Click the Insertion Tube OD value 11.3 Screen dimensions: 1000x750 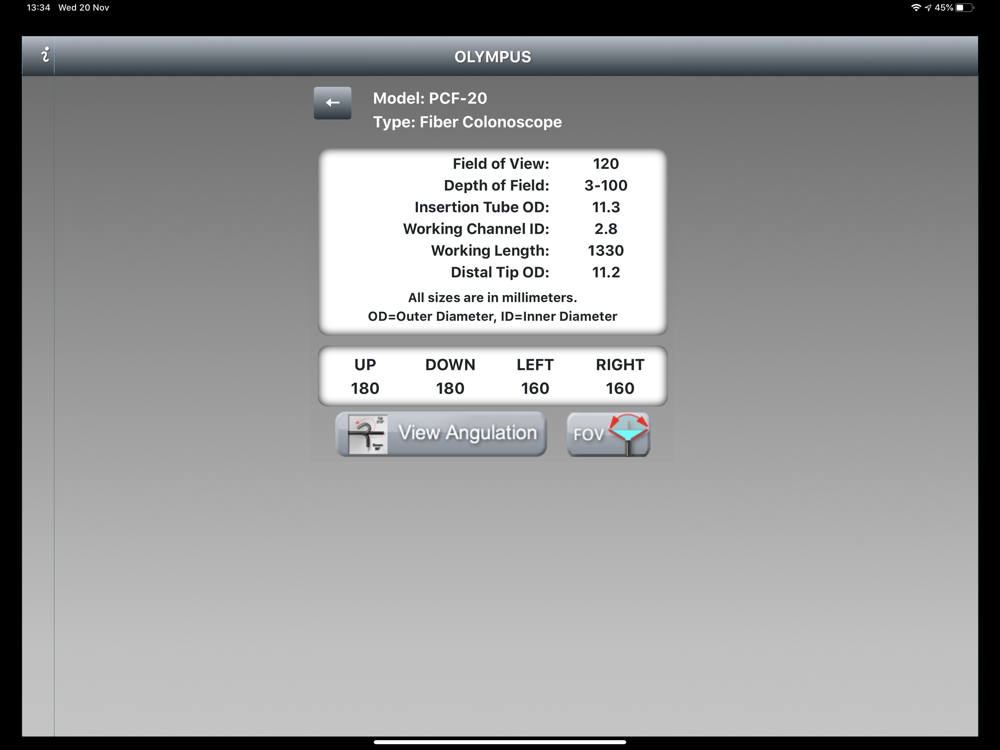pos(606,207)
